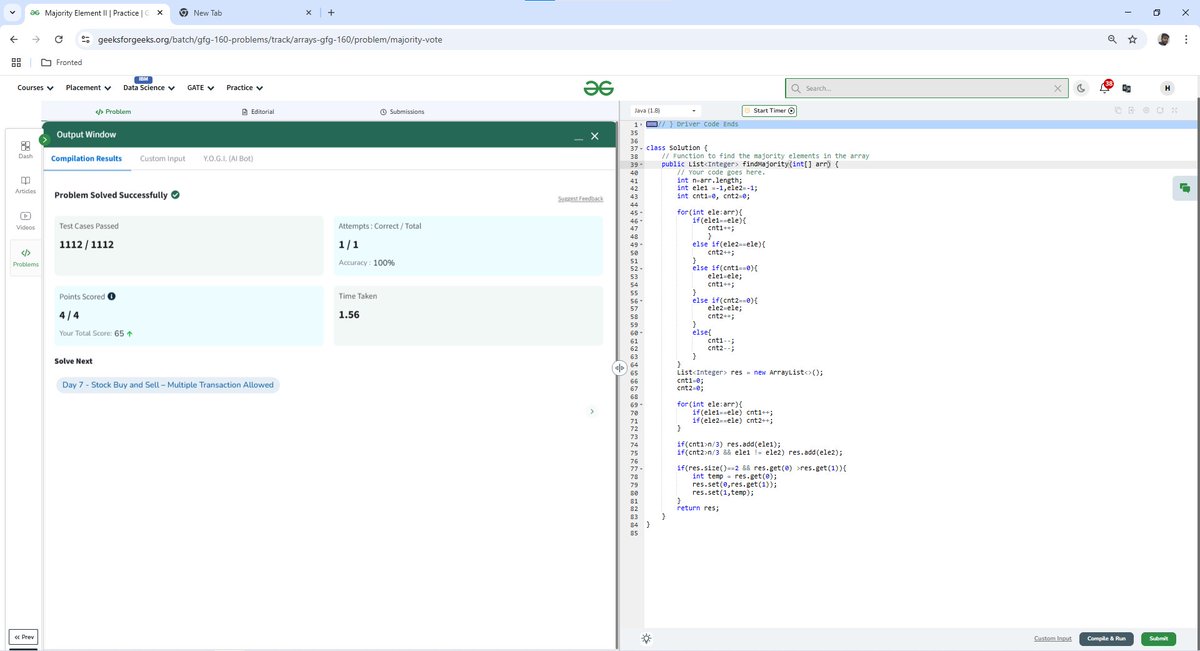Select the Y.O.G.I. (AI Bot) tab
Image resolution: width=1200 pixels, height=651 pixels.
click(228, 158)
